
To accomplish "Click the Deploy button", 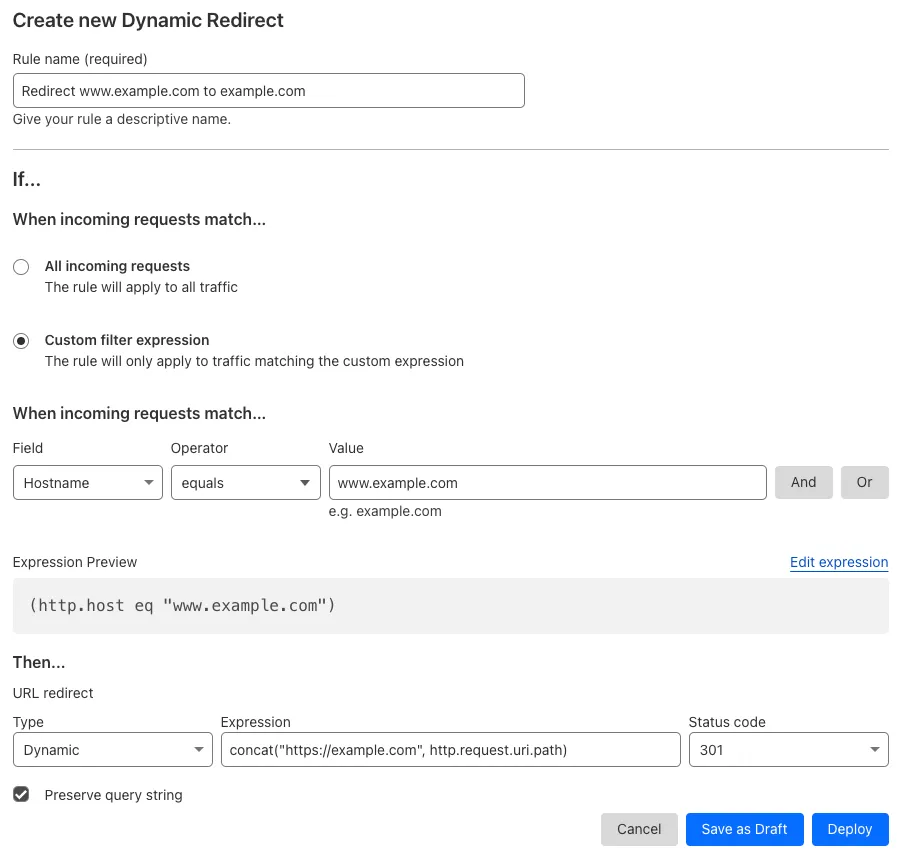I will pos(850,829).
